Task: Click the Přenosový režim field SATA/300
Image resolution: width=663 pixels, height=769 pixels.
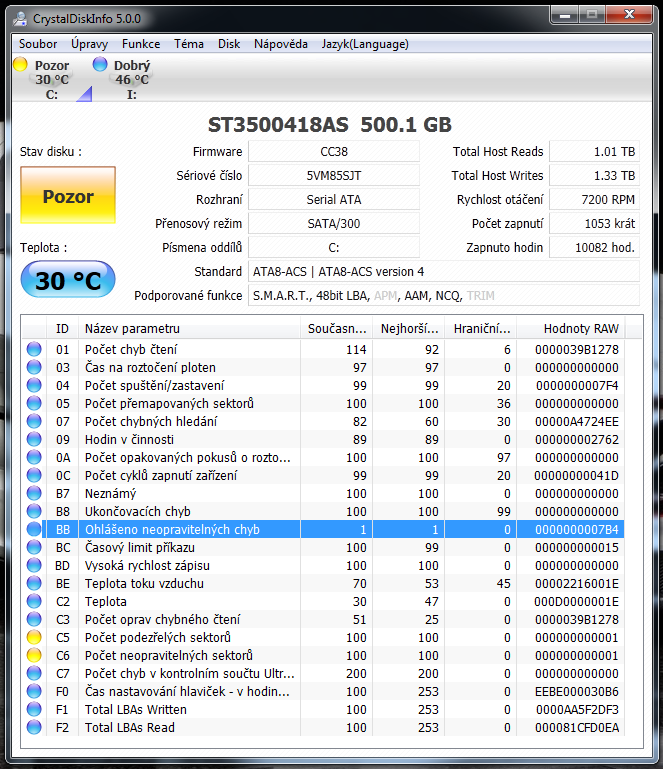Action: (x=334, y=224)
